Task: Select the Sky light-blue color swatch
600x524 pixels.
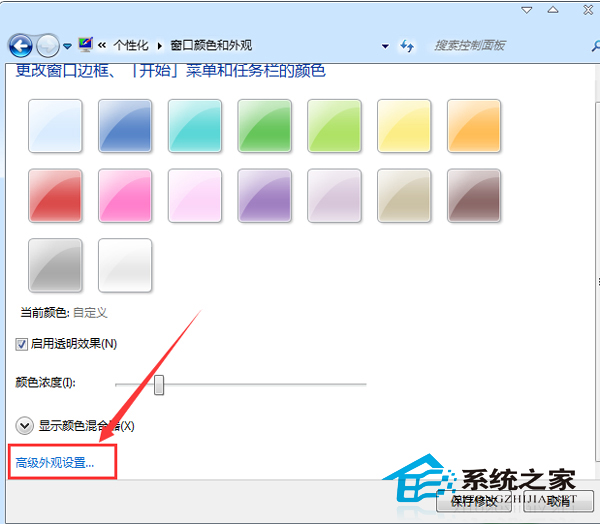Action: coord(55,126)
